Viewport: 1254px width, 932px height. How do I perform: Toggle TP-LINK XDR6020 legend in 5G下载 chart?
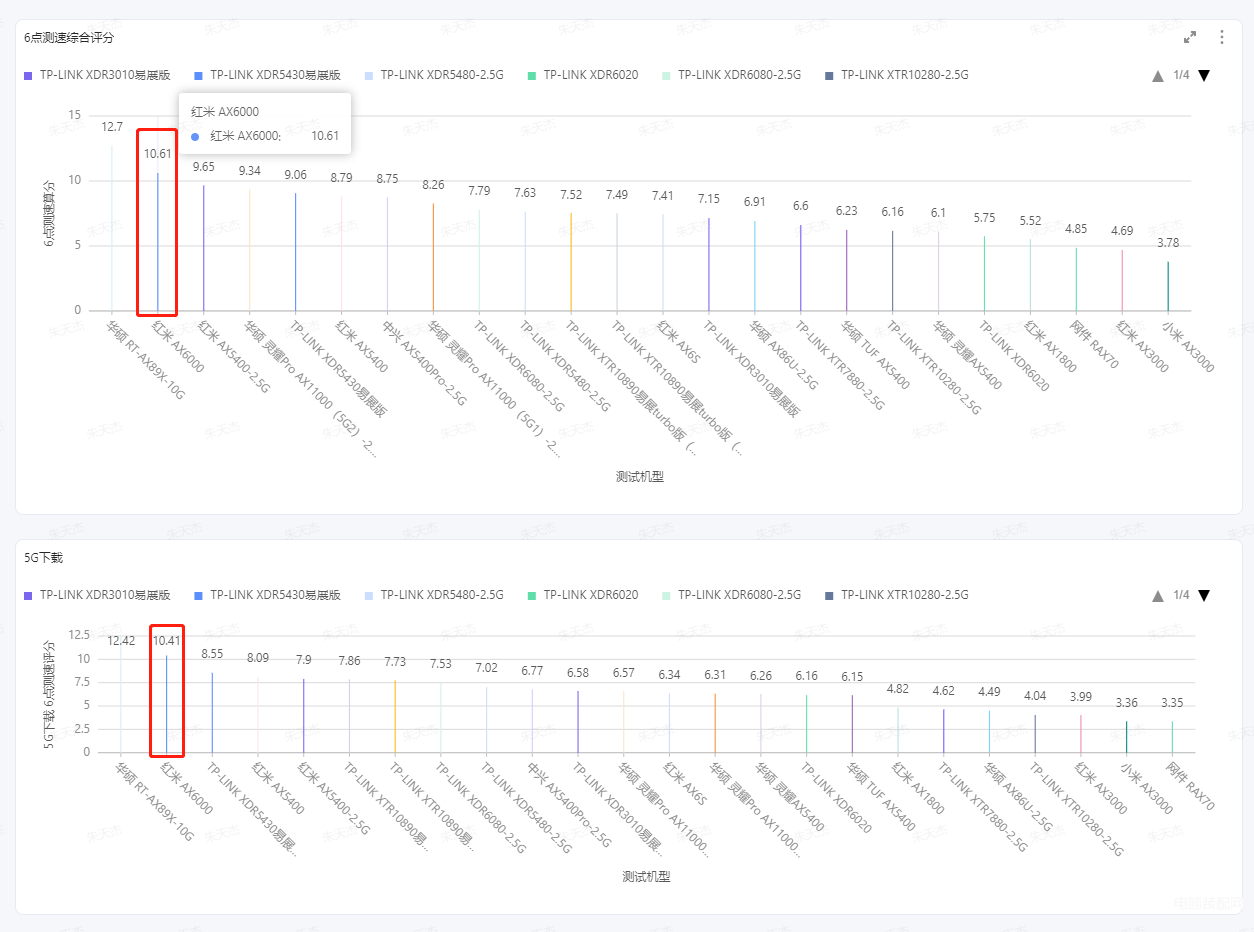583,595
